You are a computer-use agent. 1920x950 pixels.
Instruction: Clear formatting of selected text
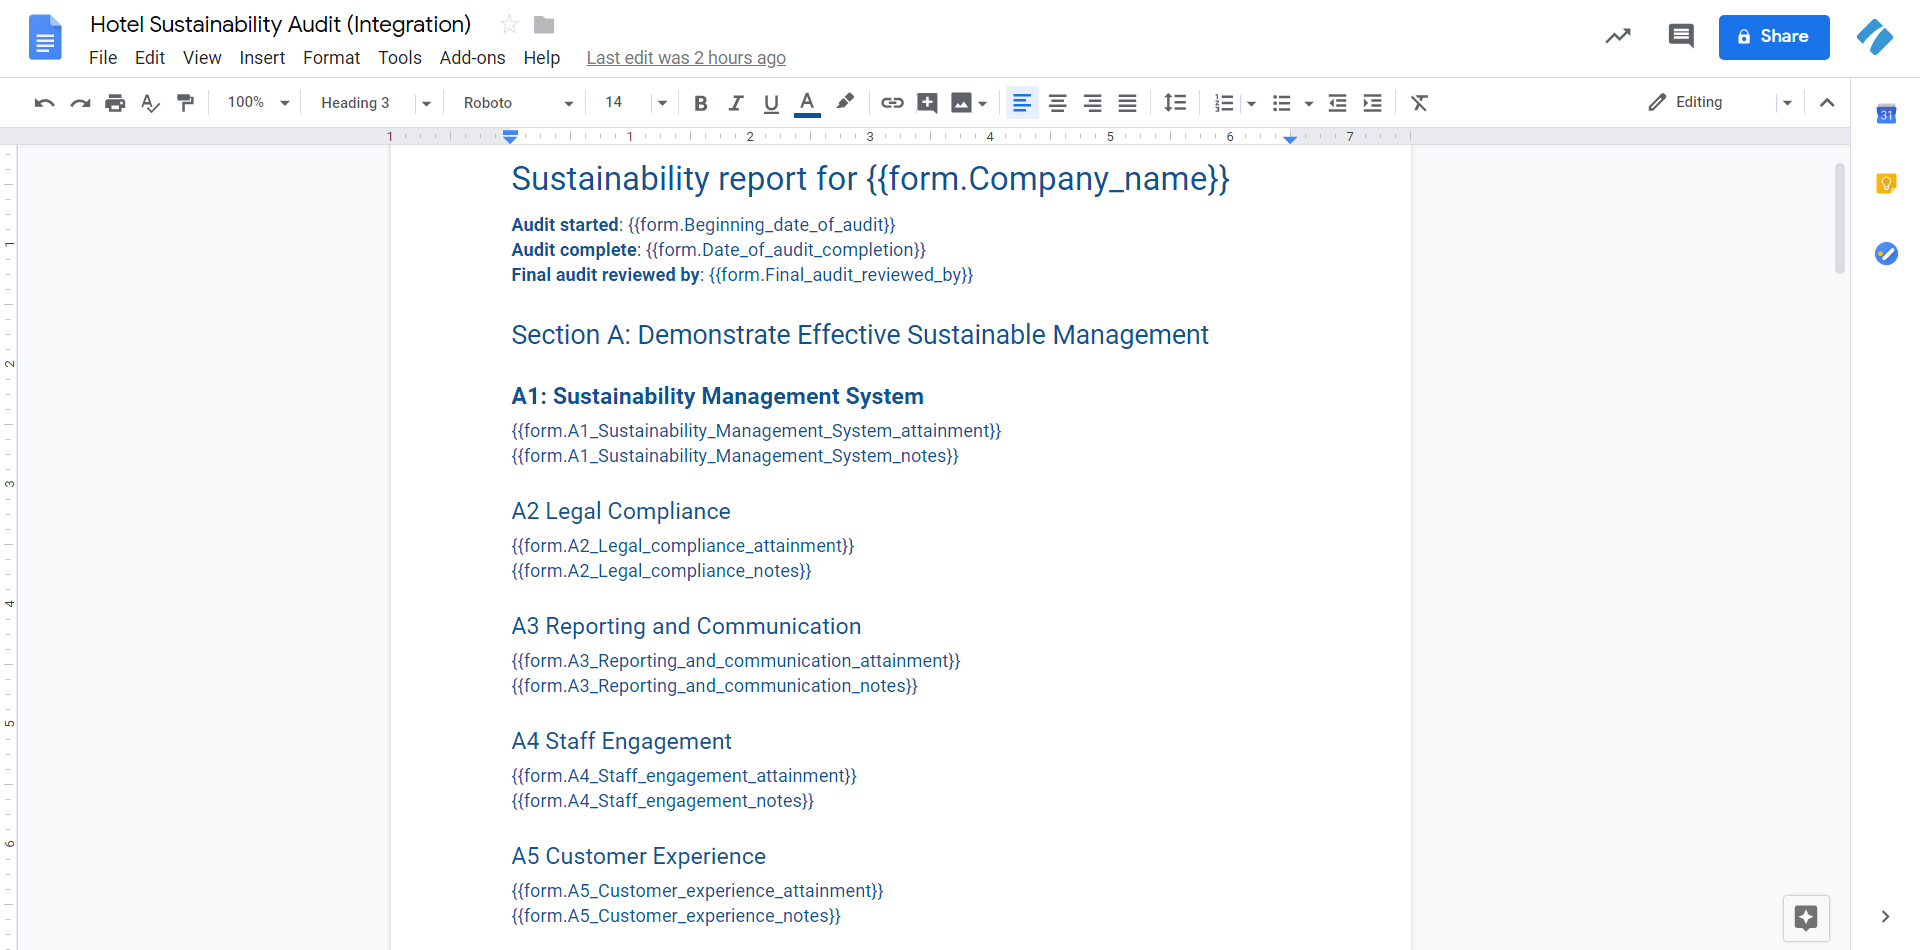pyautogui.click(x=1419, y=102)
